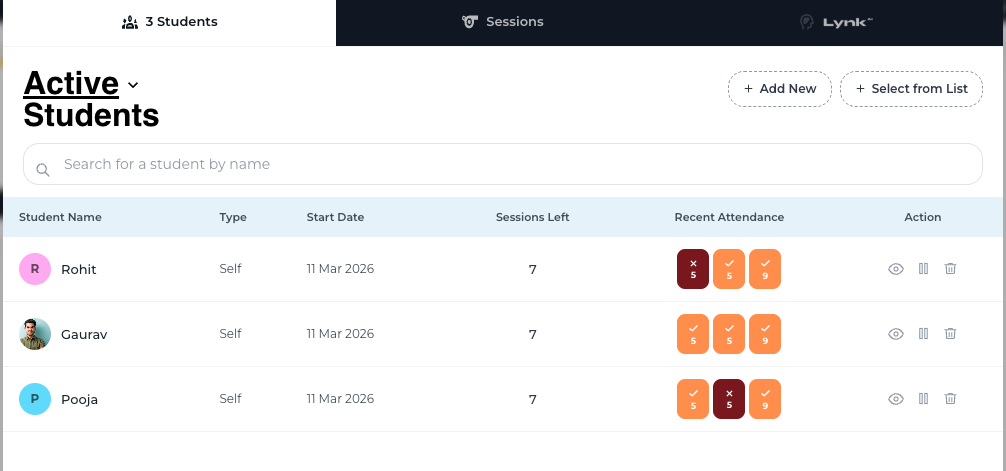The height and width of the screenshot is (471, 1006).
Task: Click Pooja's dark red absent attendance badge
Action: pyautogui.click(x=729, y=399)
